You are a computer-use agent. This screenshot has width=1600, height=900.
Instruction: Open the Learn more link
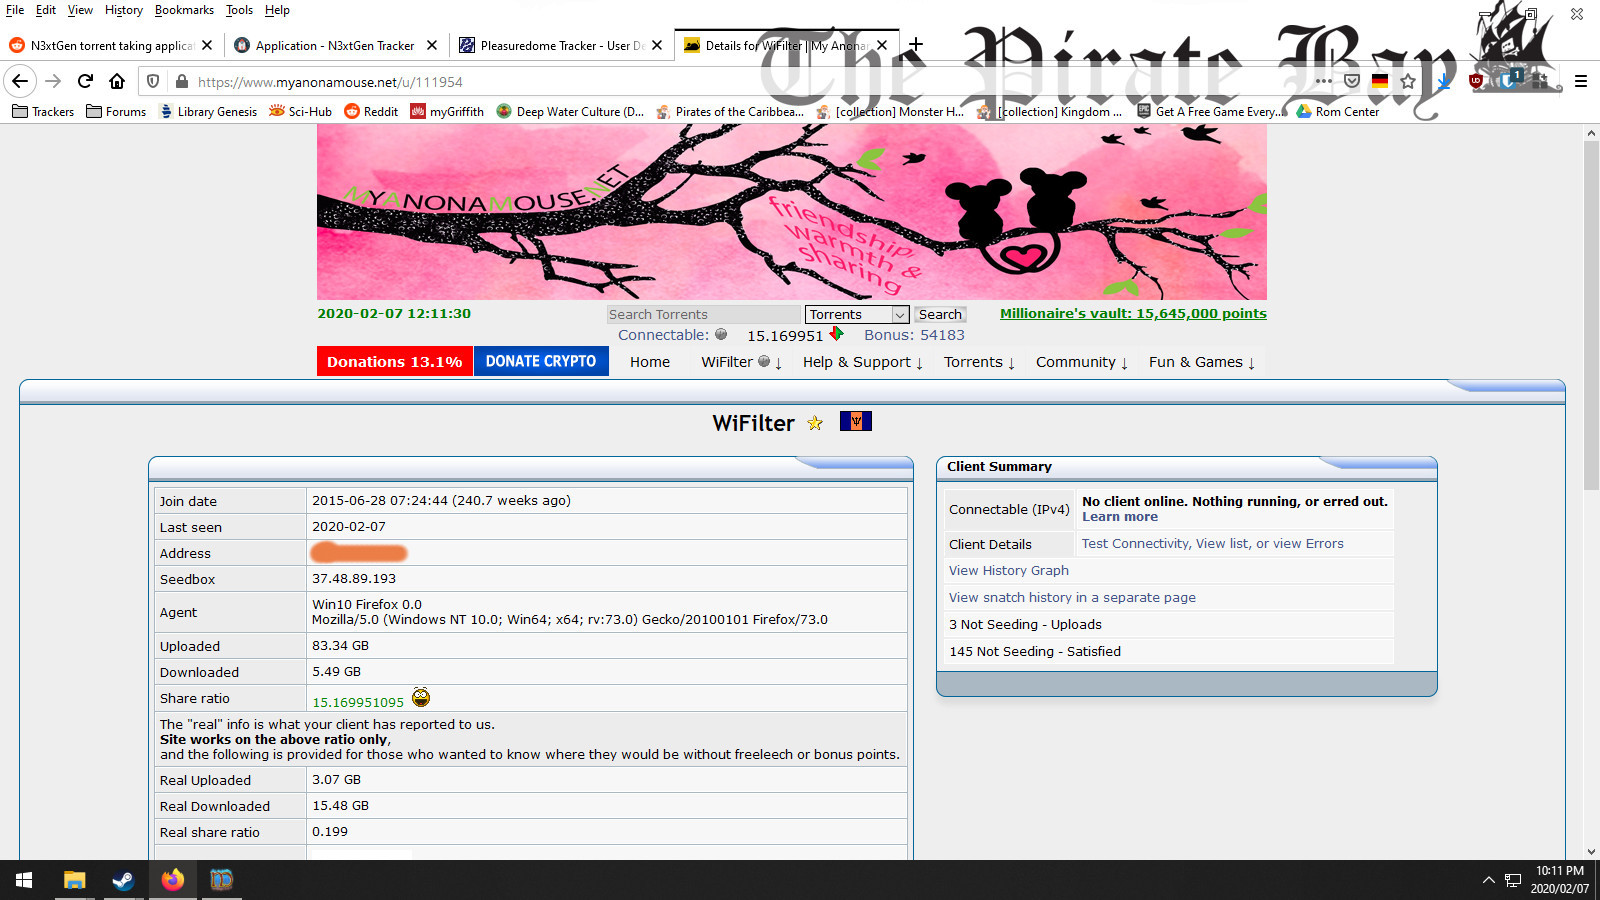(1120, 517)
